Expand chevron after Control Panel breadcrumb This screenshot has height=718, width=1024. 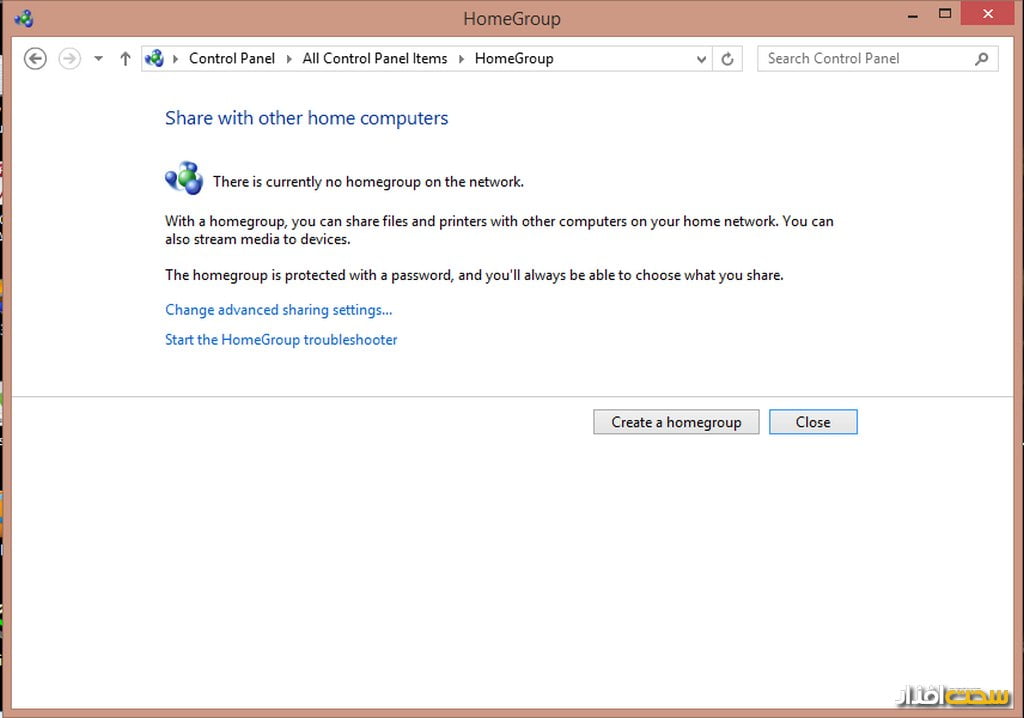click(x=289, y=59)
